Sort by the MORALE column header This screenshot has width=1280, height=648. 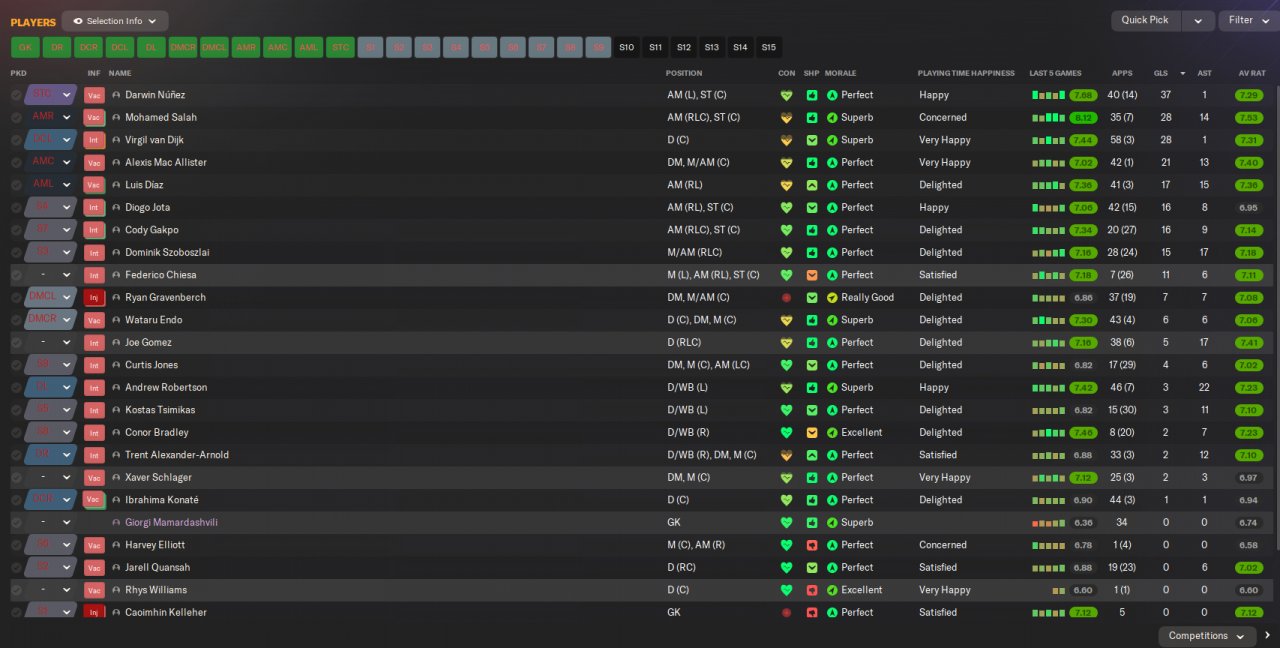point(840,73)
